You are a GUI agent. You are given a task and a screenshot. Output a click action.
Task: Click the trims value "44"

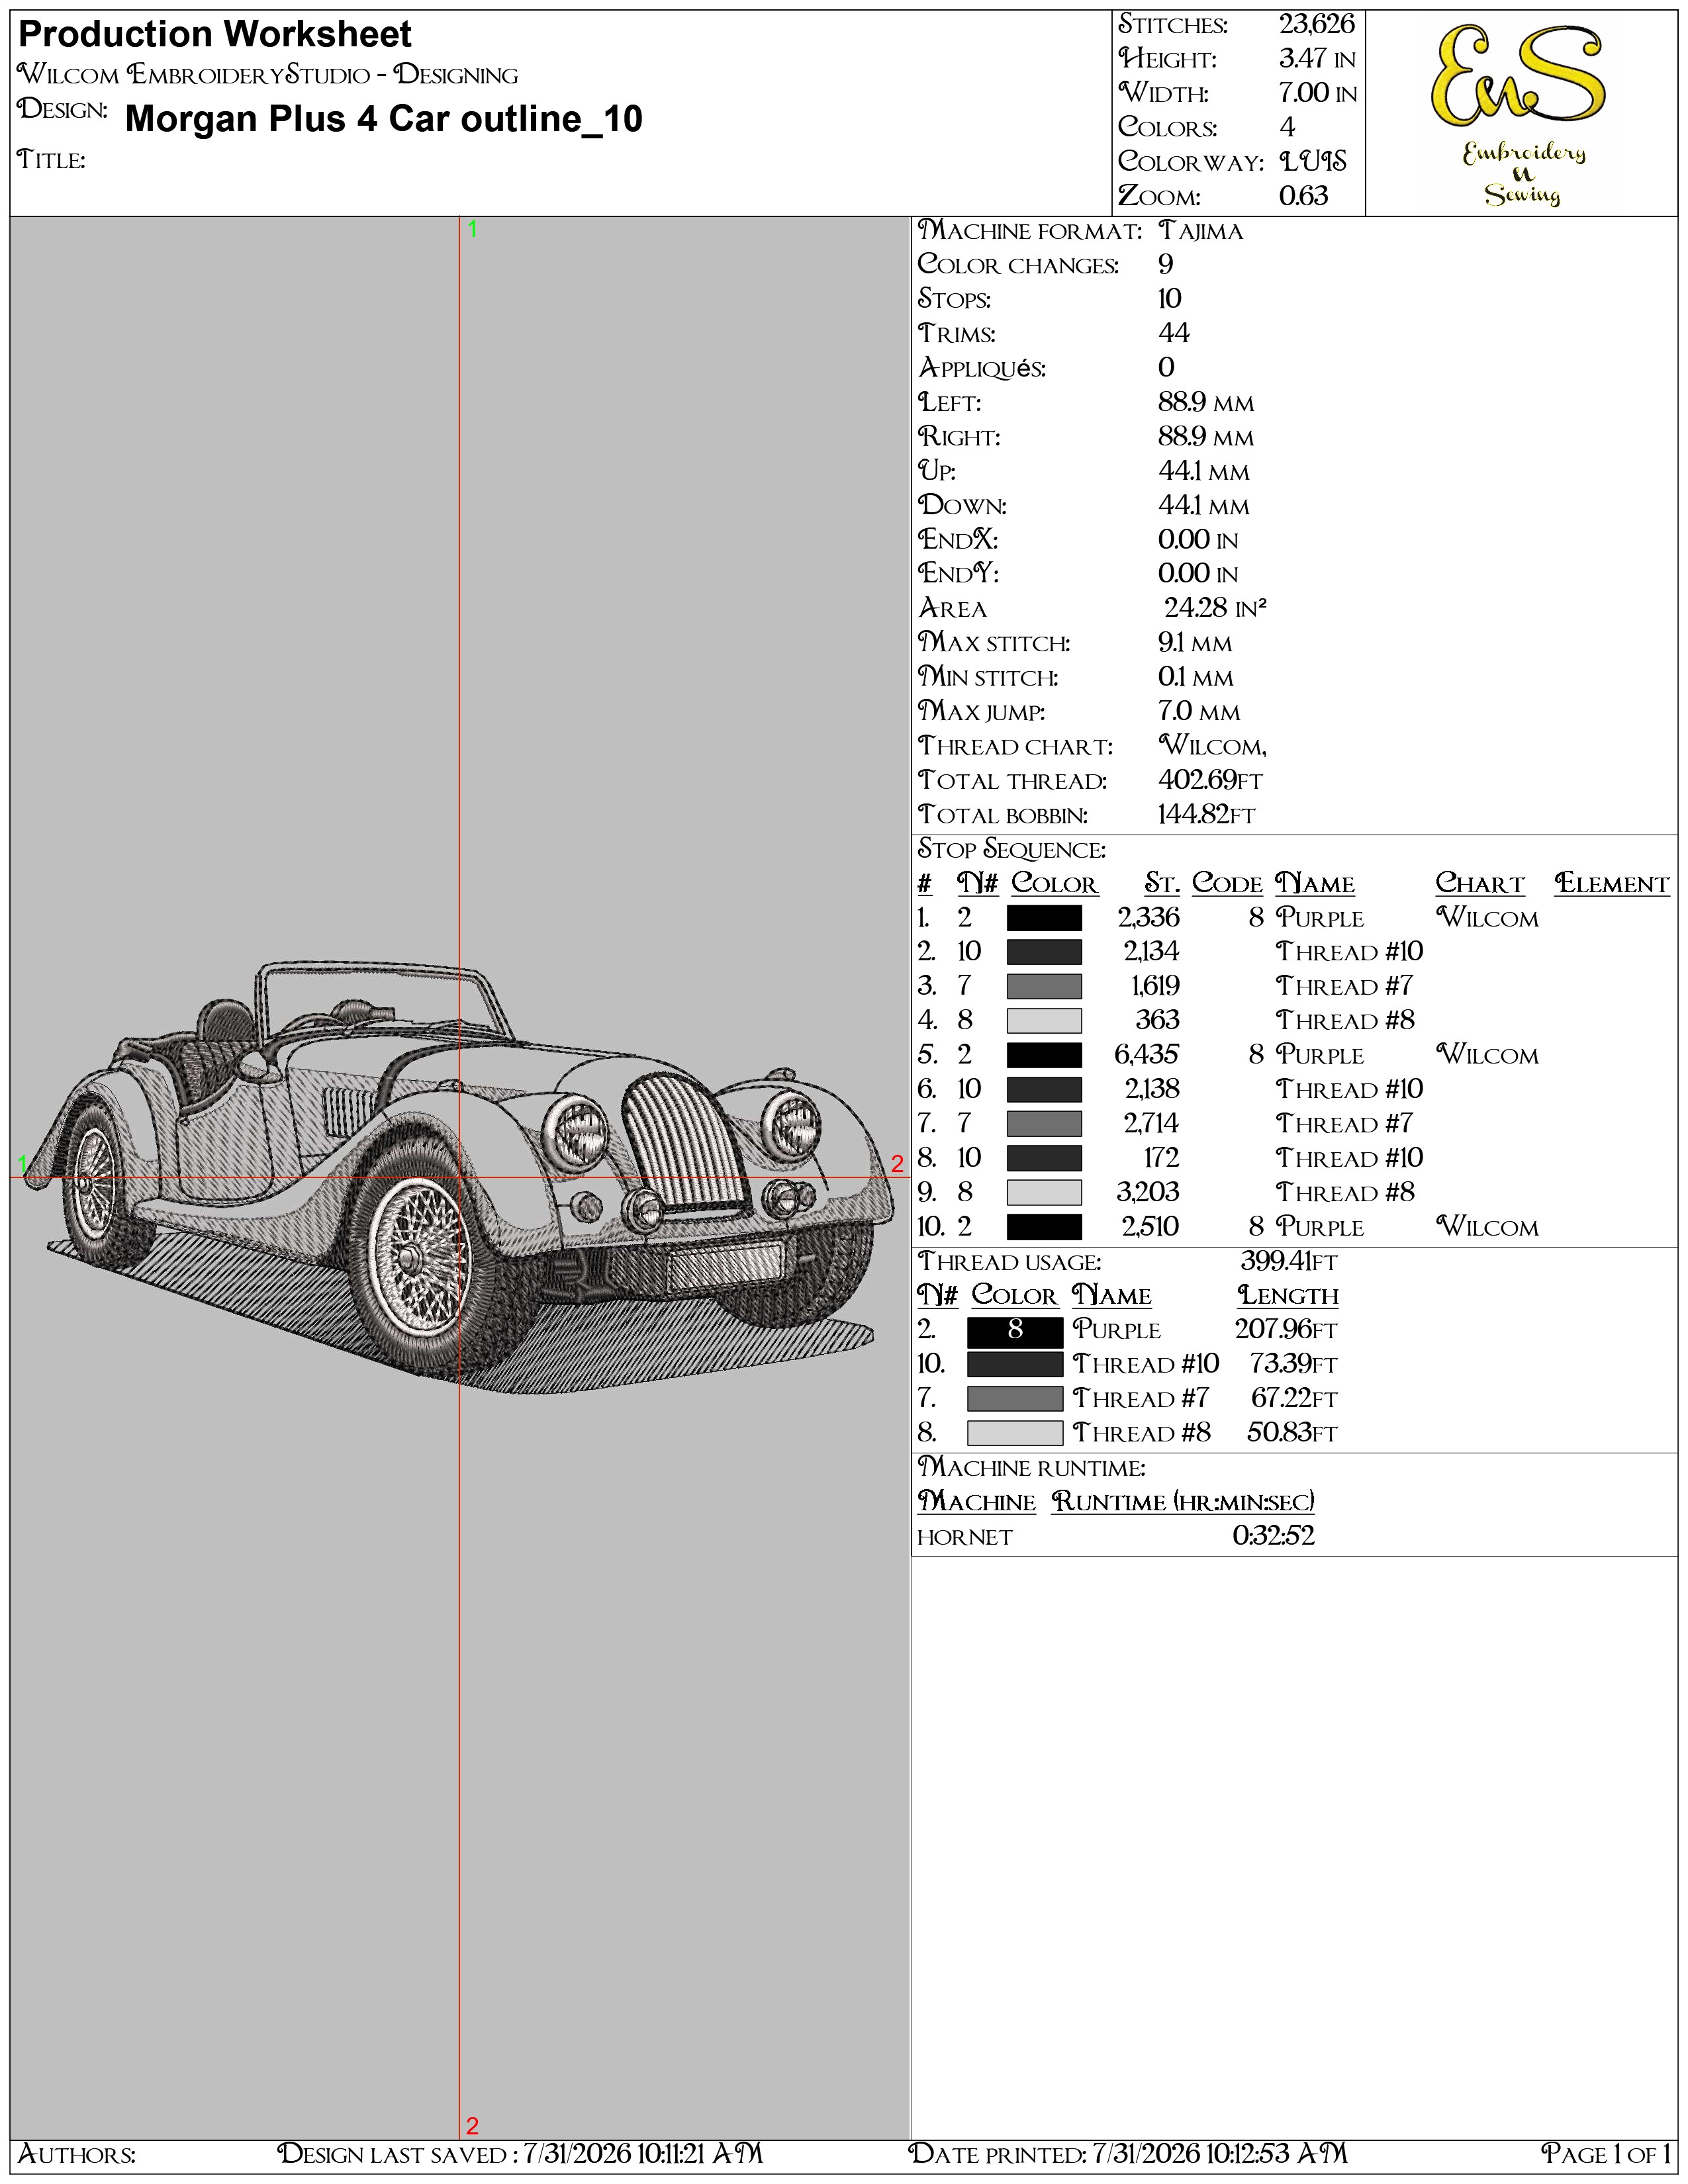pos(1174,333)
